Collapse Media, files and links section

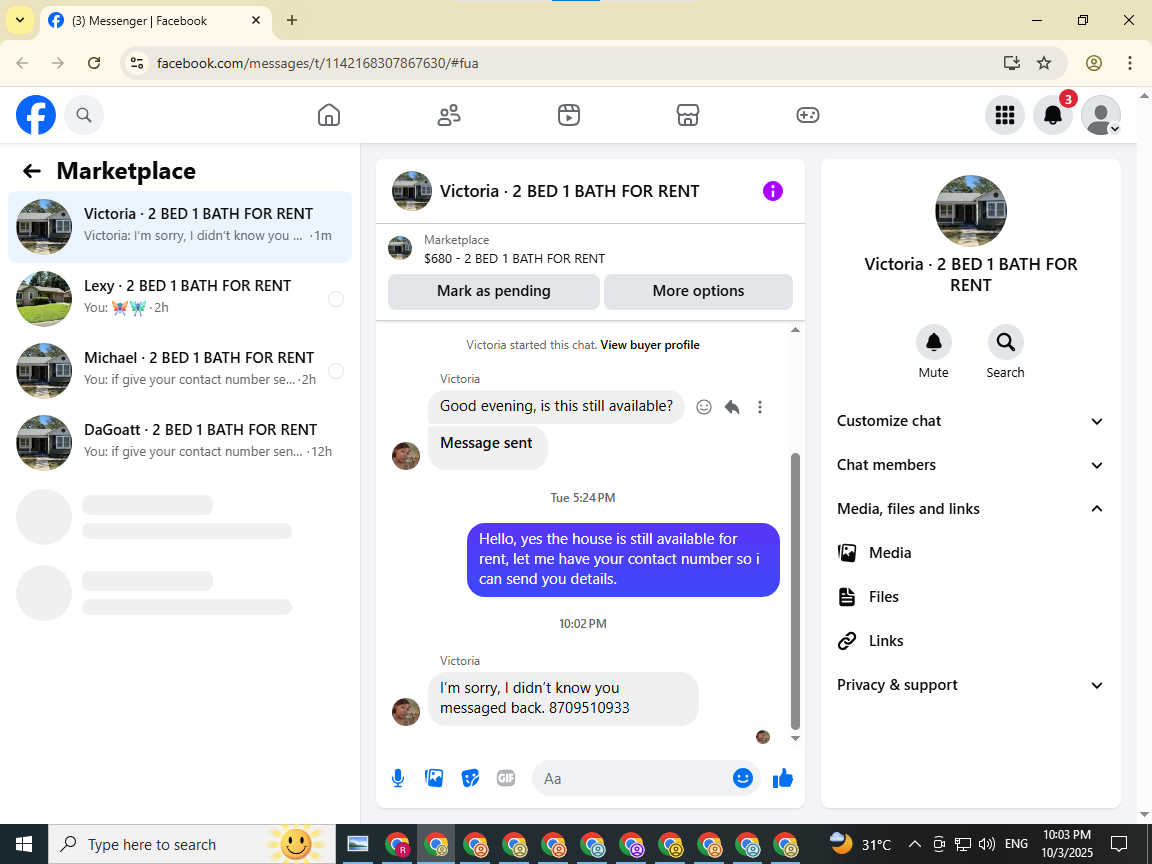(970, 509)
